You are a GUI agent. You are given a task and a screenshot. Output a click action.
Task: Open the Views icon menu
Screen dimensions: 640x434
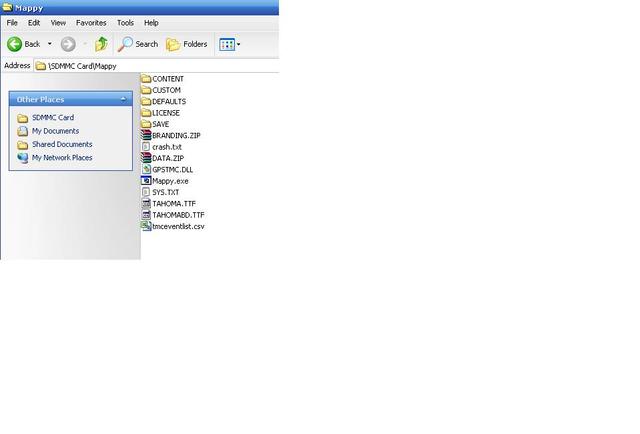[x=229, y=44]
